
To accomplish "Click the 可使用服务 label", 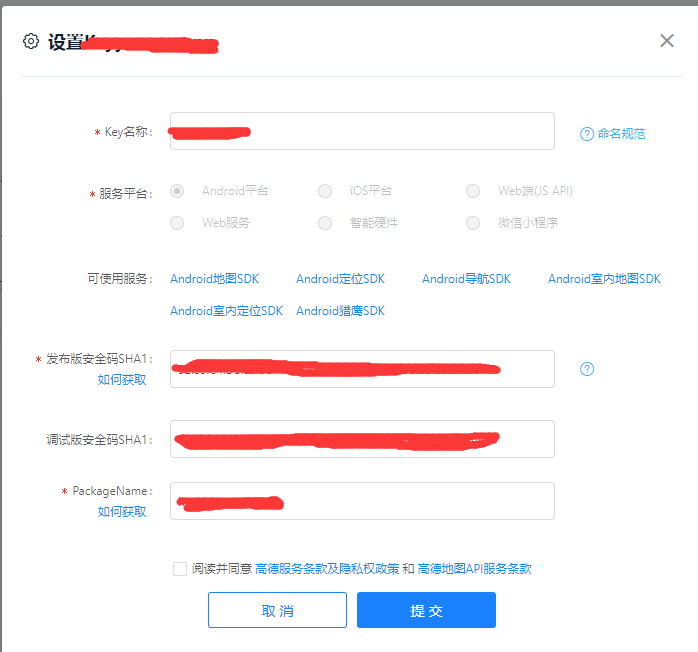I will click(120, 279).
